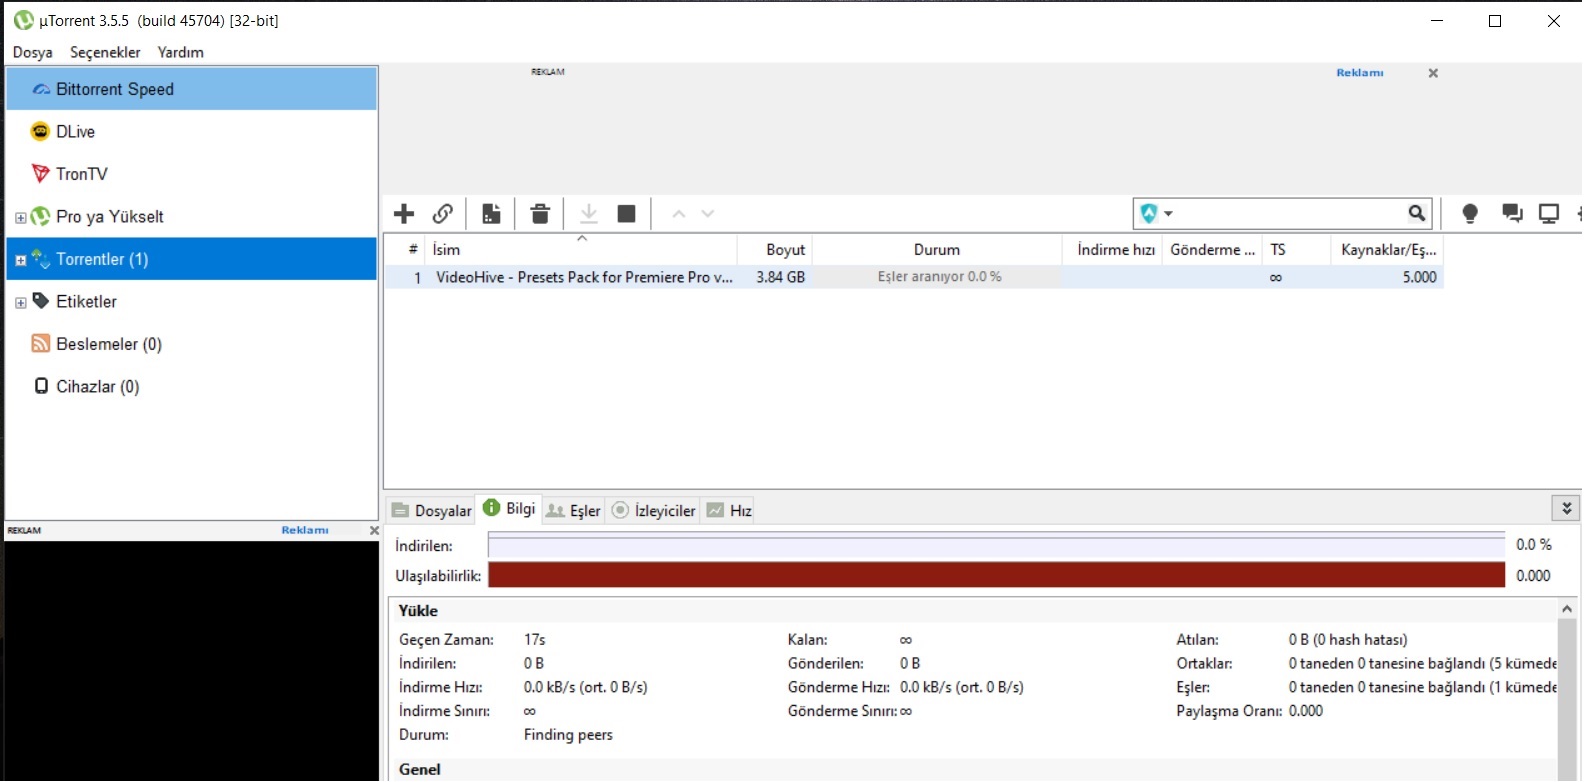1584x782 pixels.
Task: Expand the Pro ya Yükselt tree node
Action: tap(20, 217)
